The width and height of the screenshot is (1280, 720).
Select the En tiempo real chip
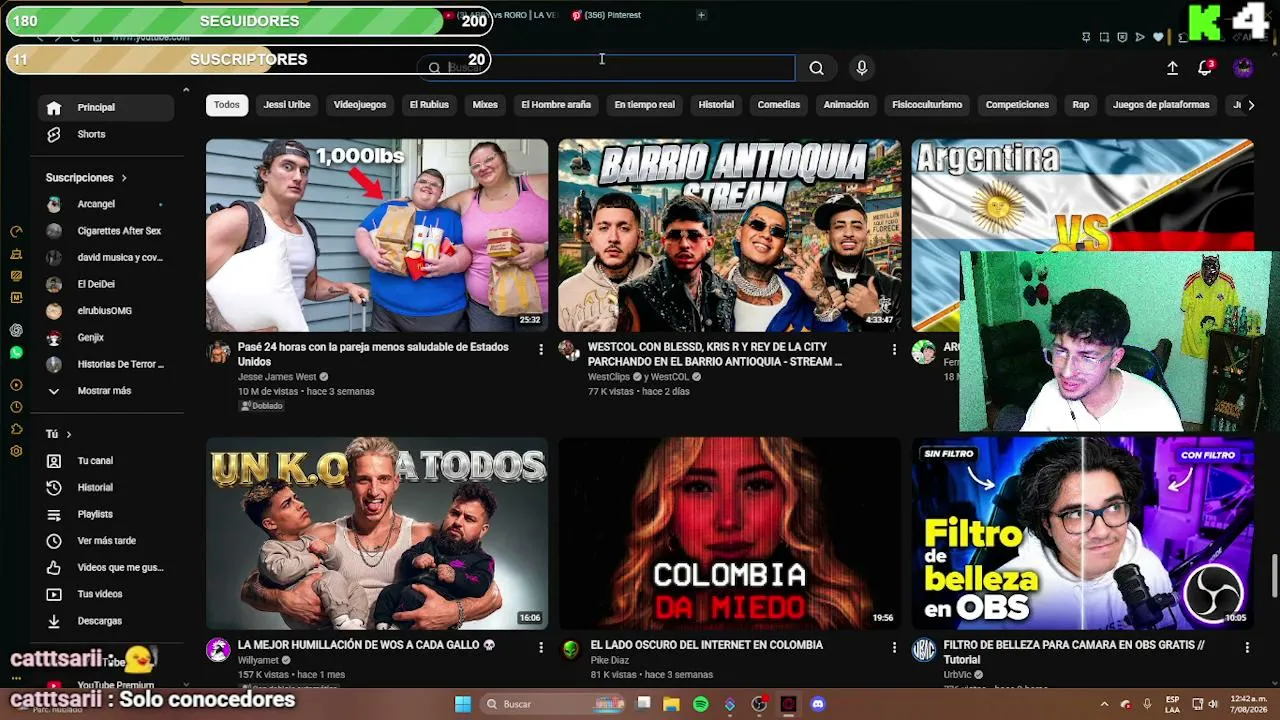645,105
